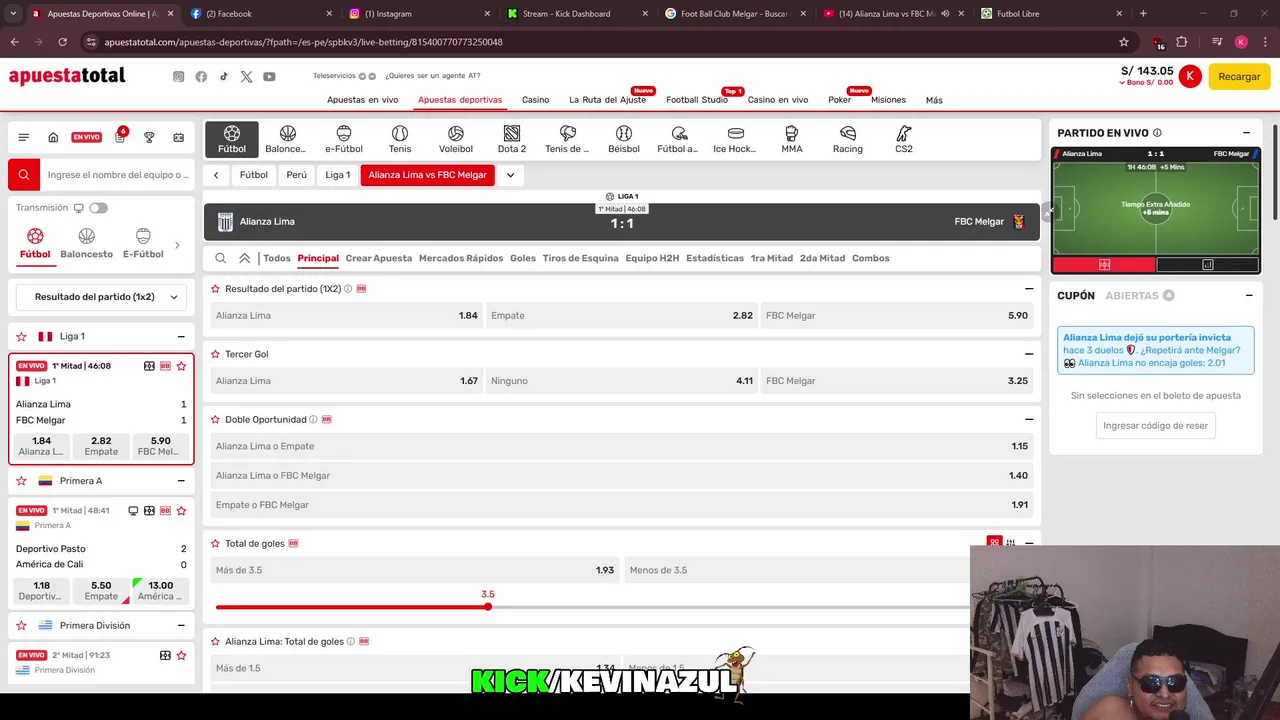Collapse the CUPÓN panel

click(x=1248, y=296)
